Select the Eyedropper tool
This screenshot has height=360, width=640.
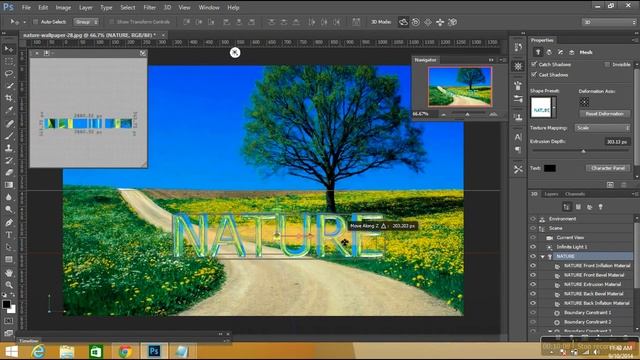click(x=9, y=110)
